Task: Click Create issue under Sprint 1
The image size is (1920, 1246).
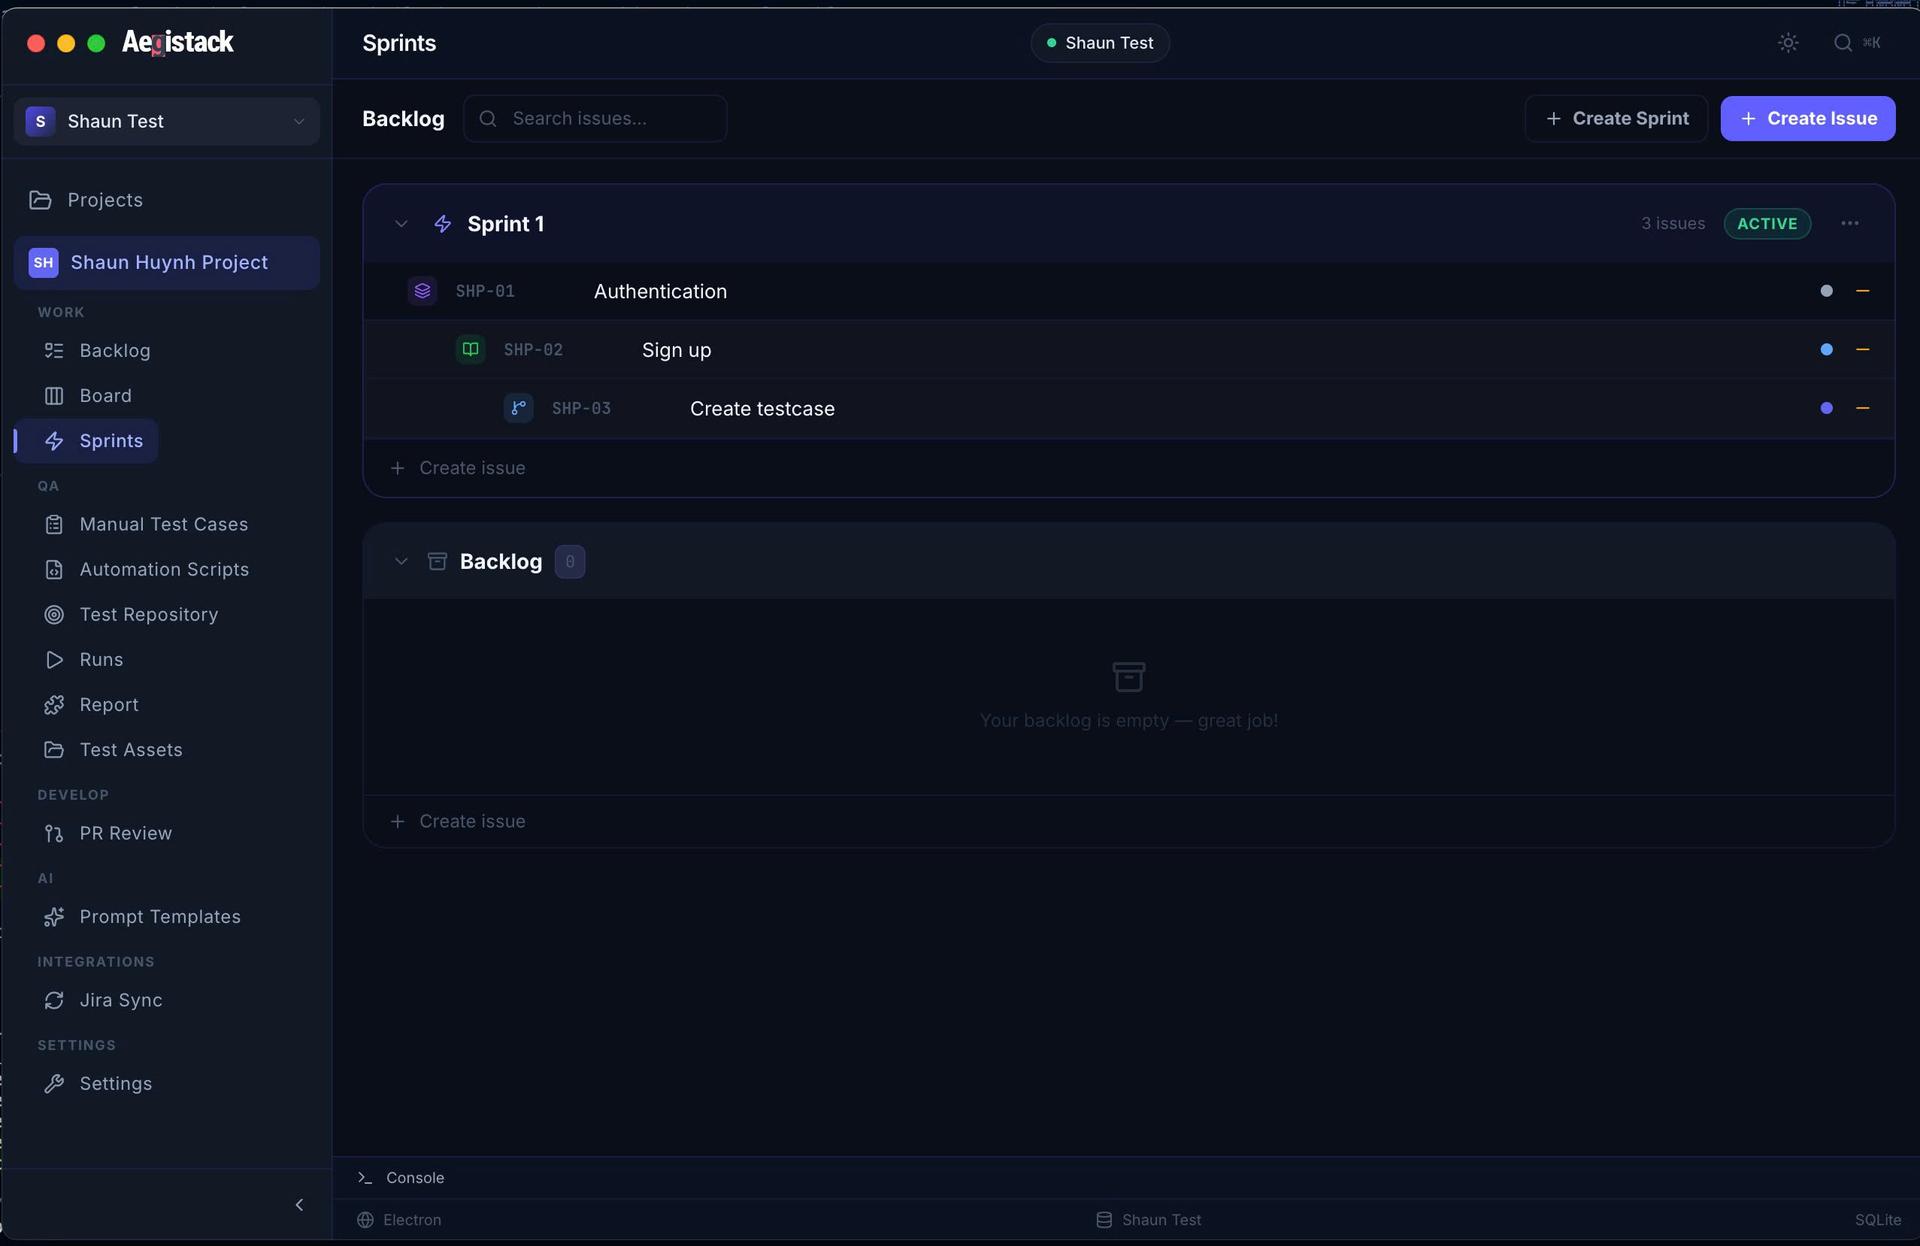Action: click(458, 468)
